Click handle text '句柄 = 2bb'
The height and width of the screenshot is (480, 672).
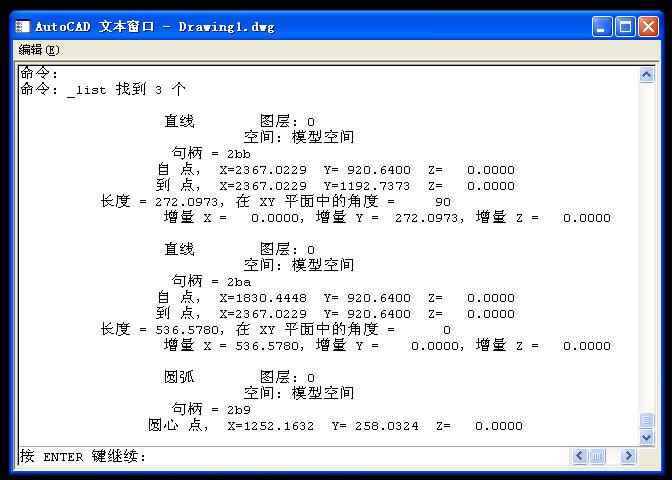pyautogui.click(x=211, y=153)
